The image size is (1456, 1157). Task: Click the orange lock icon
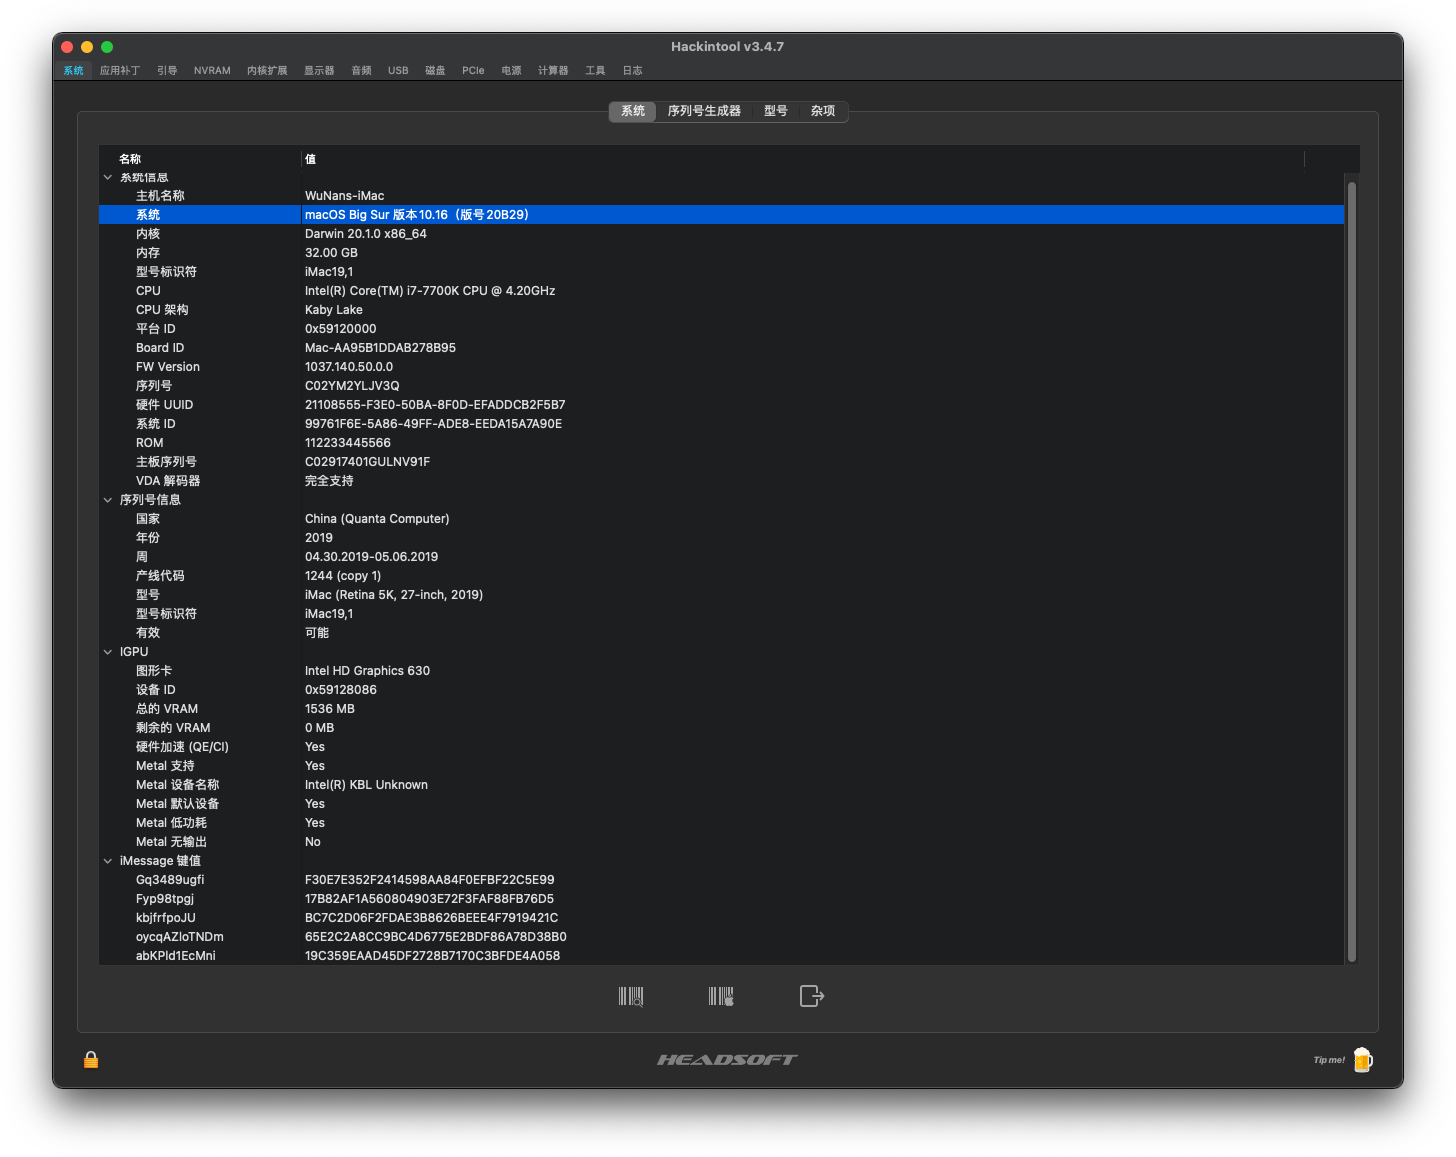click(91, 1060)
